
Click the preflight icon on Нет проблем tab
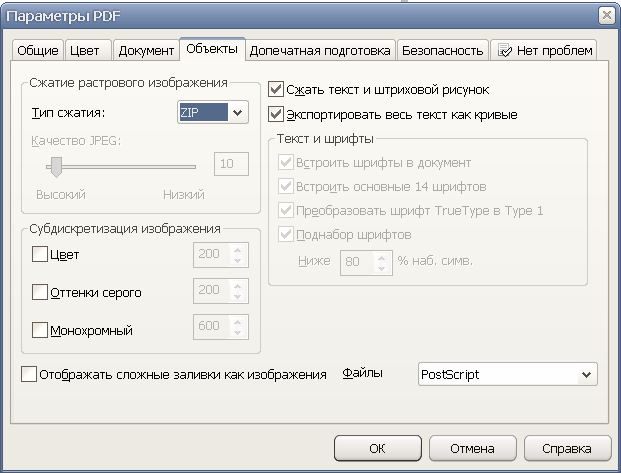point(506,50)
